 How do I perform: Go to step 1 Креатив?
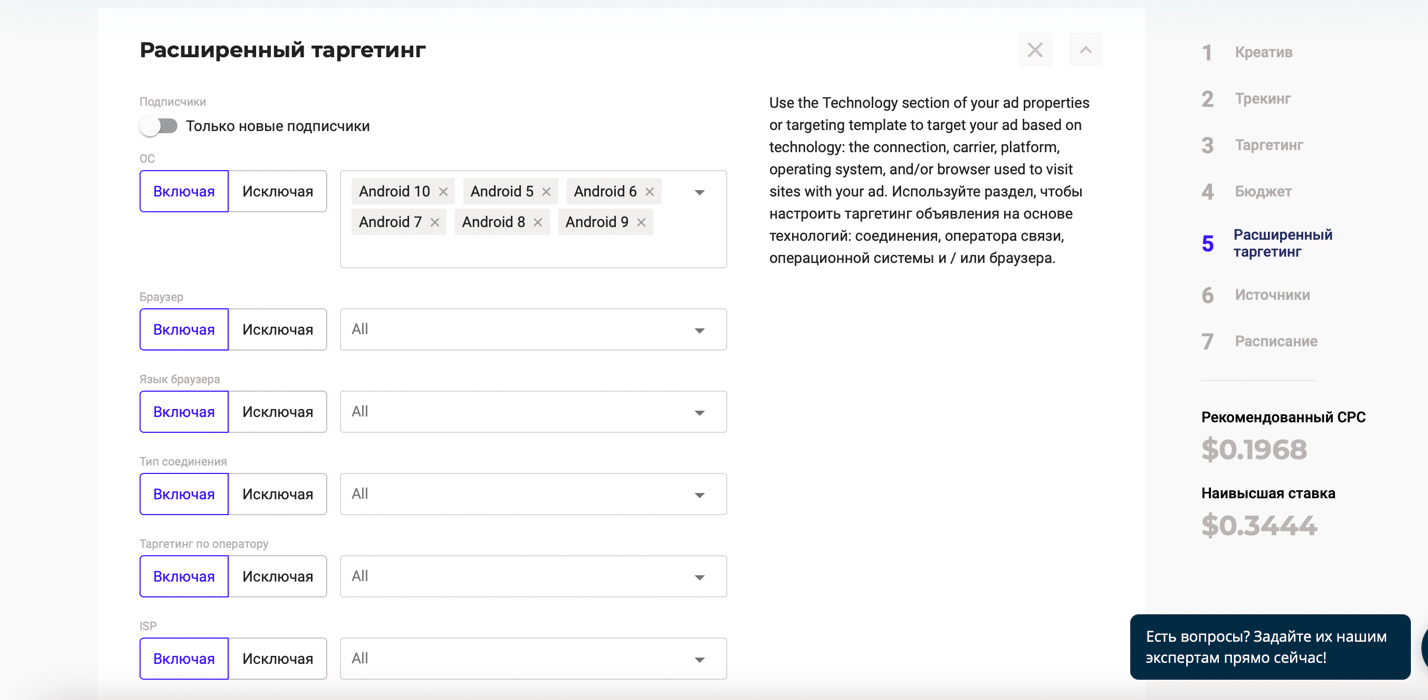[x=1262, y=52]
